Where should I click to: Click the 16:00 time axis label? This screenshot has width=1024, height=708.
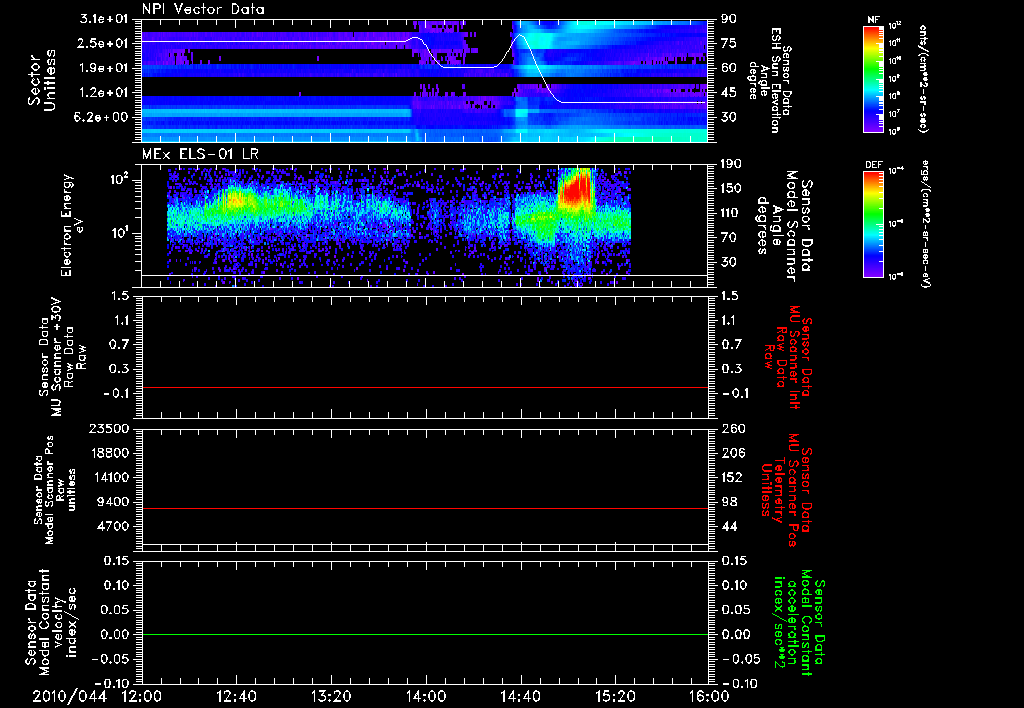click(709, 696)
